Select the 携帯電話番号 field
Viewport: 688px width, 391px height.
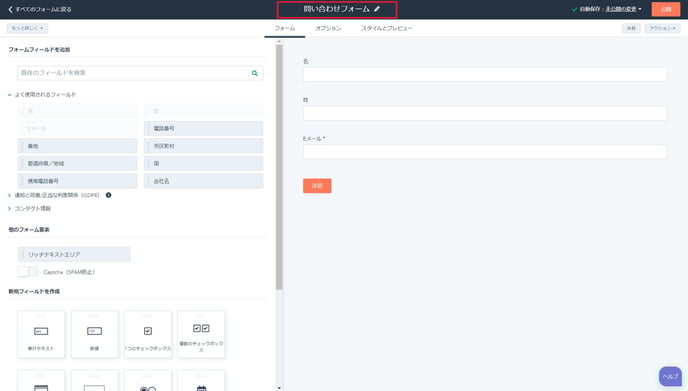pos(78,181)
